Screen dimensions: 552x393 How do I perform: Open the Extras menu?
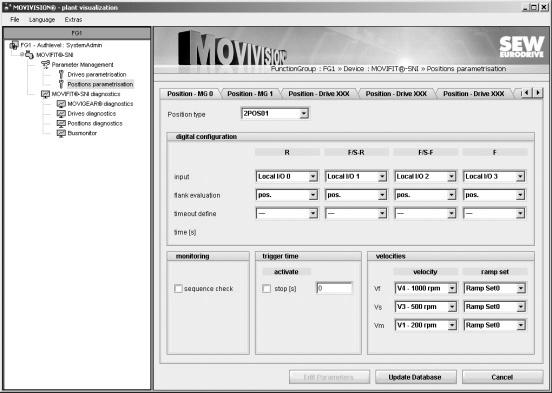coord(73,20)
